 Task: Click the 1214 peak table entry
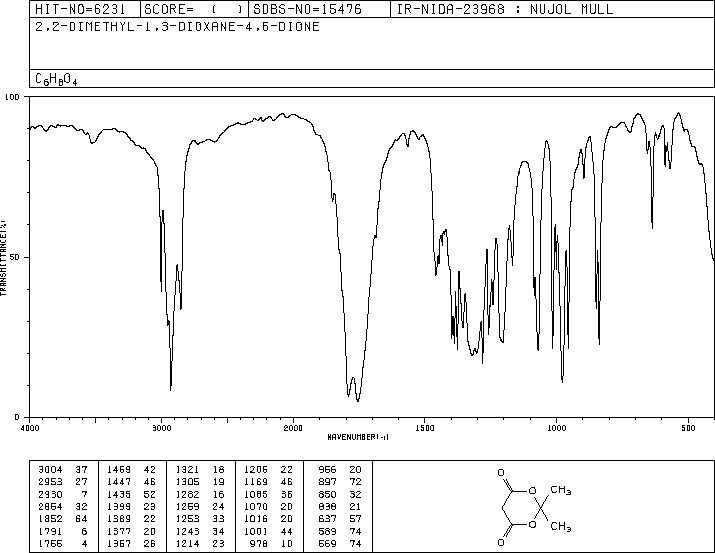coord(200,543)
